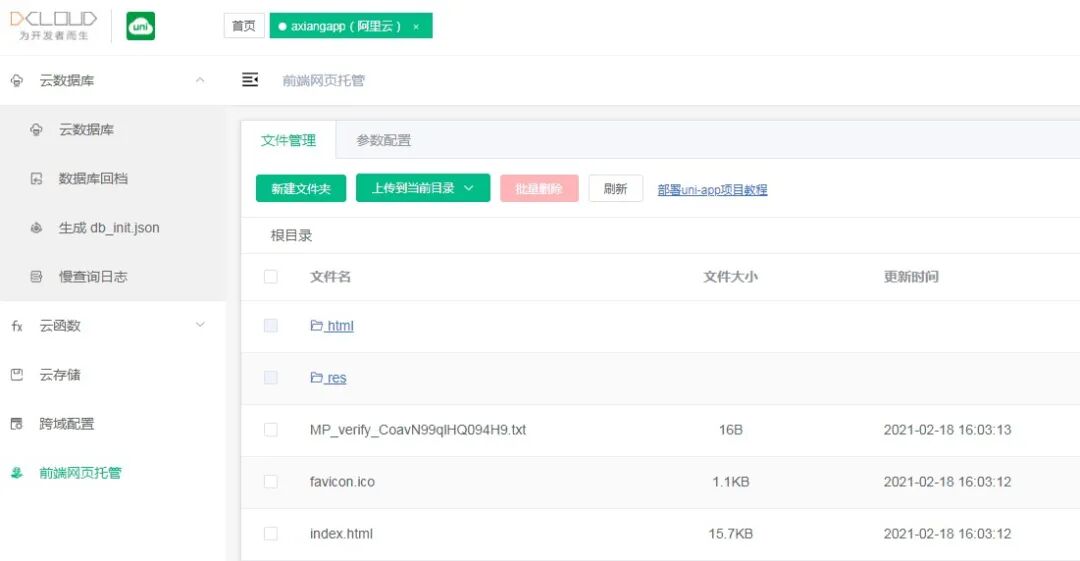Click the 慢查询日志 icon
The width and height of the screenshot is (1080, 561).
click(x=37, y=276)
